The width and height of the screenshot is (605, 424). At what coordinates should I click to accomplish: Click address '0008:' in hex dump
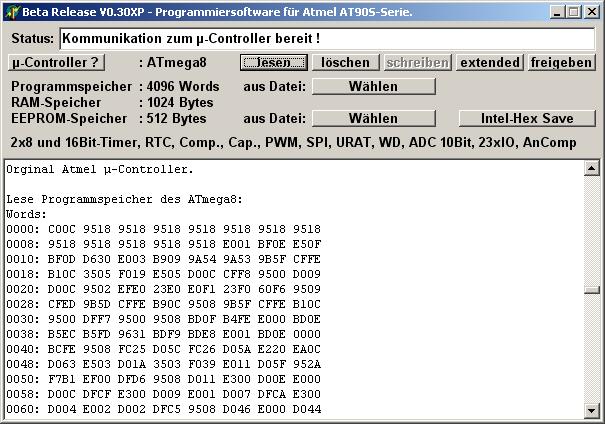pyautogui.click(x=23, y=244)
